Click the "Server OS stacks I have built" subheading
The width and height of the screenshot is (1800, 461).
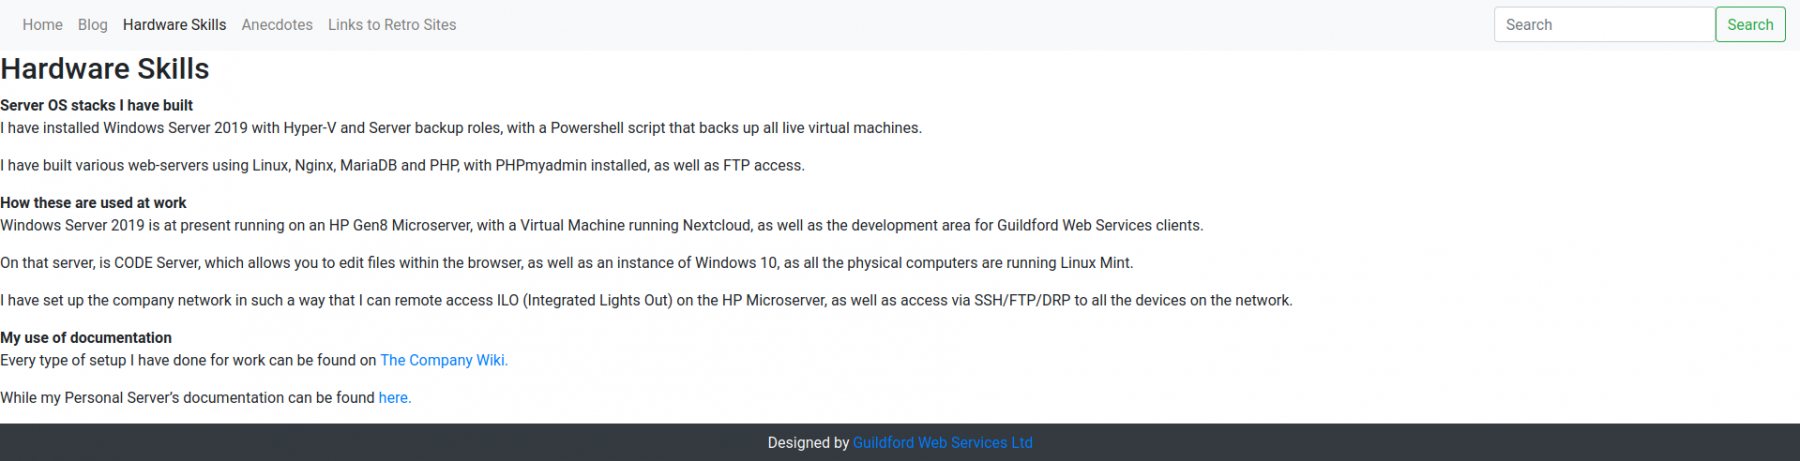pos(97,105)
